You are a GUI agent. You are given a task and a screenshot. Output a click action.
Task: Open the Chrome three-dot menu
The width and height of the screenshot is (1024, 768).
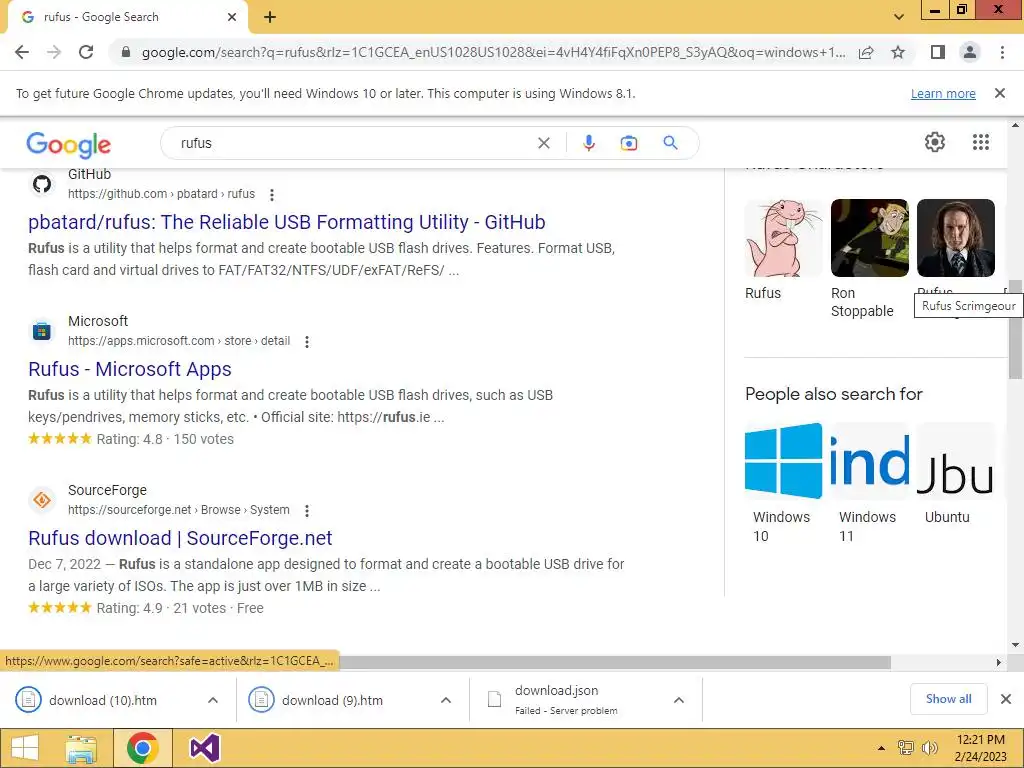(1002, 52)
